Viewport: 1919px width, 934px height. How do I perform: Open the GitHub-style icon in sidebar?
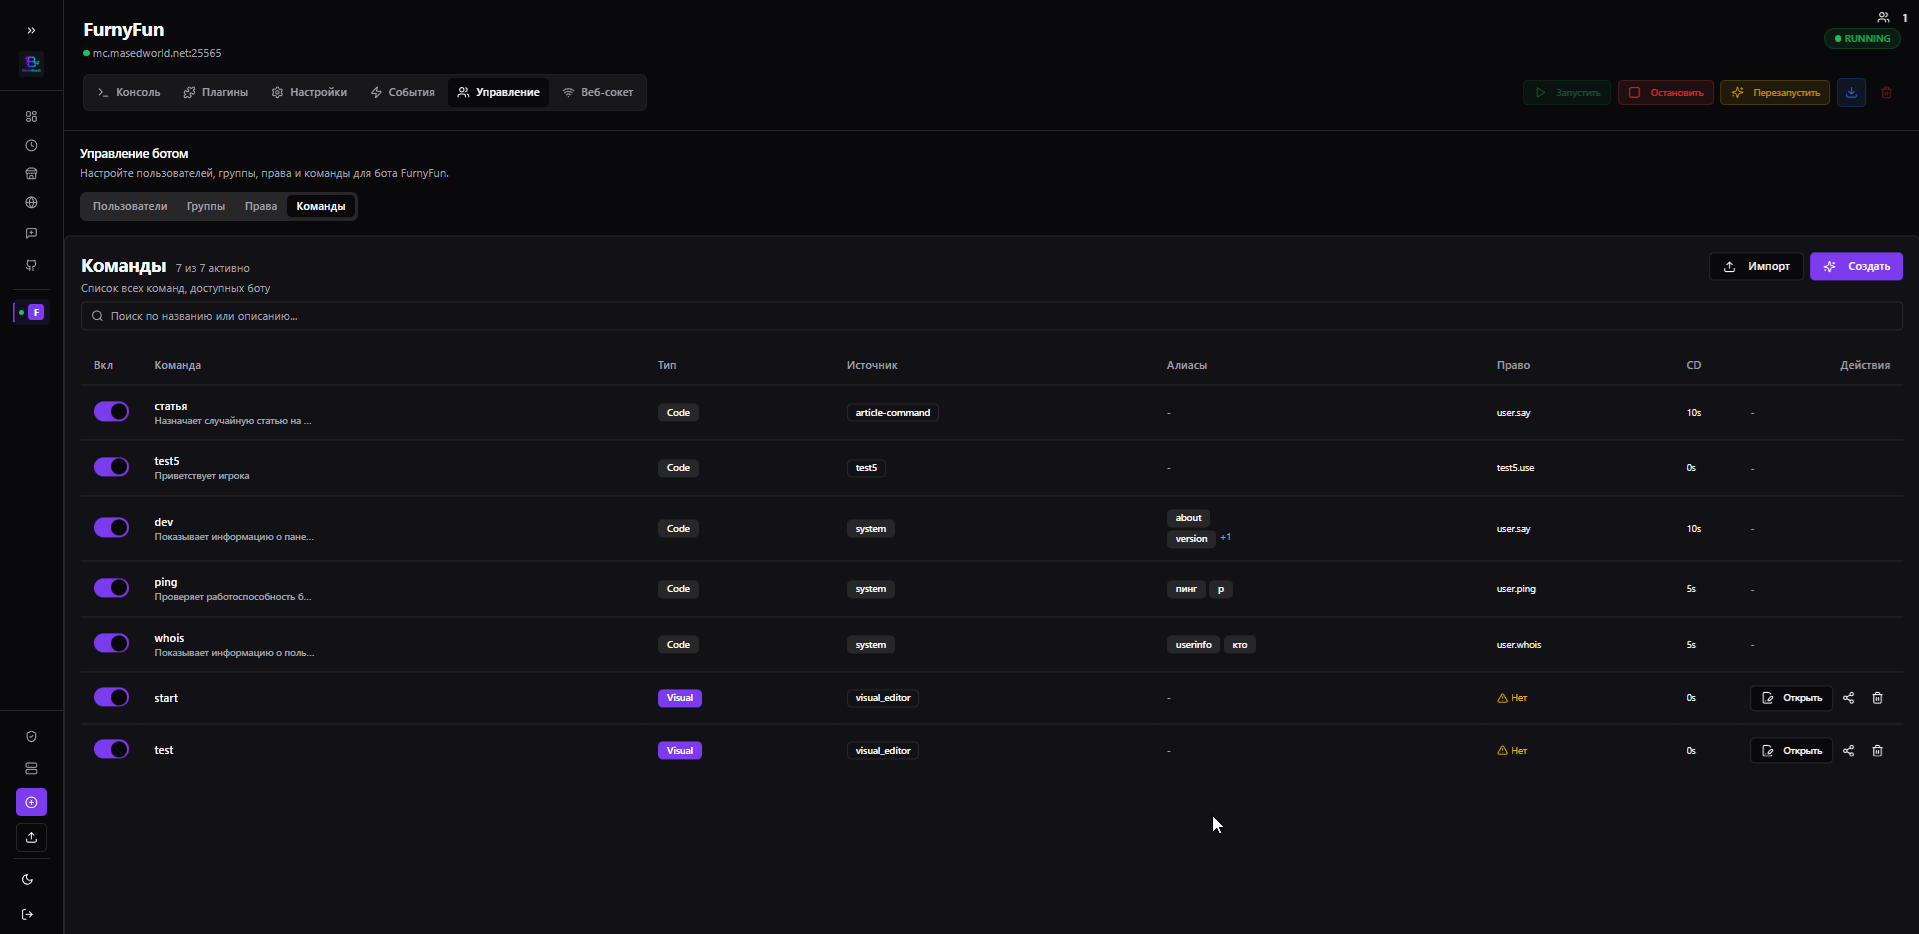(31, 265)
